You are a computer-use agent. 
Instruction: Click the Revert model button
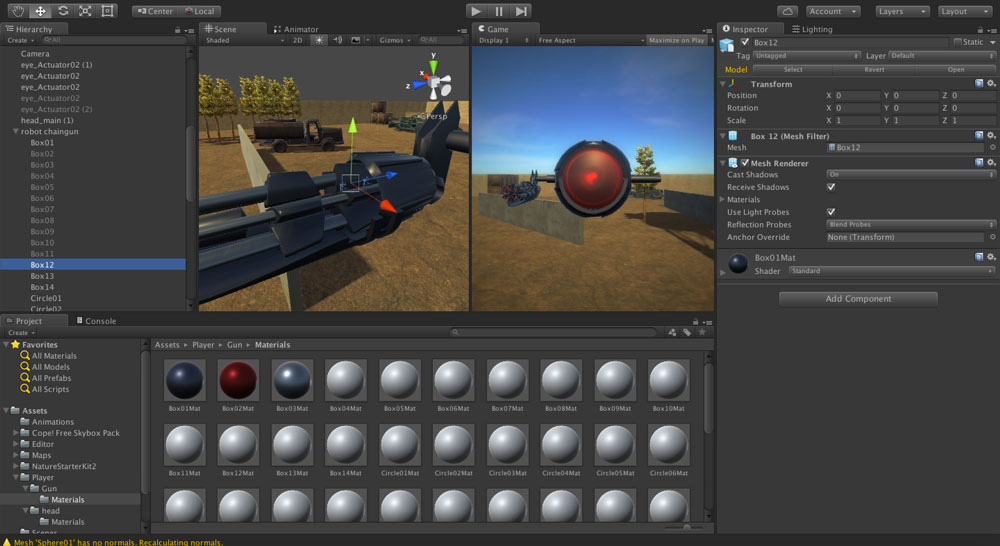coord(873,70)
